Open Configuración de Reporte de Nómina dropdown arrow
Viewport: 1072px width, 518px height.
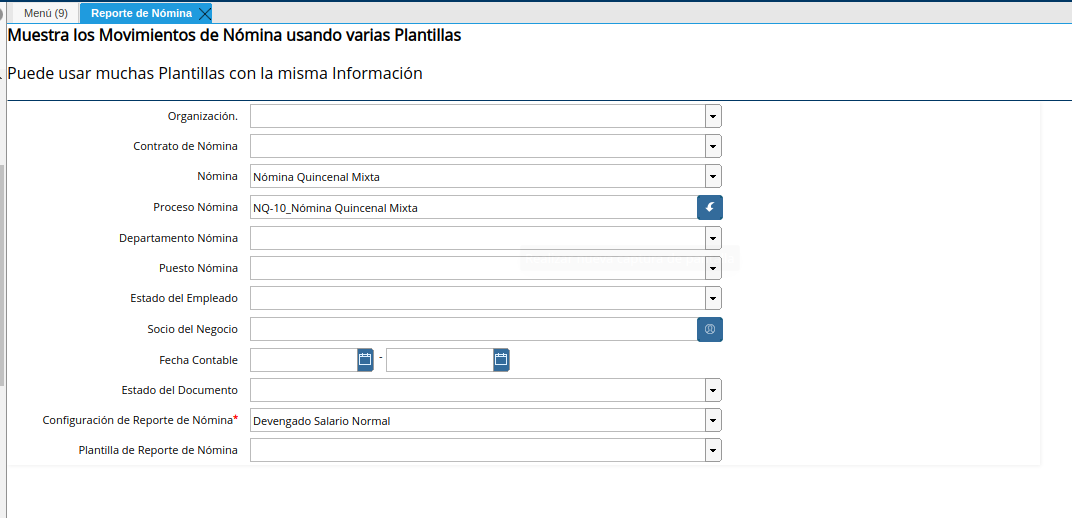pyautogui.click(x=713, y=420)
